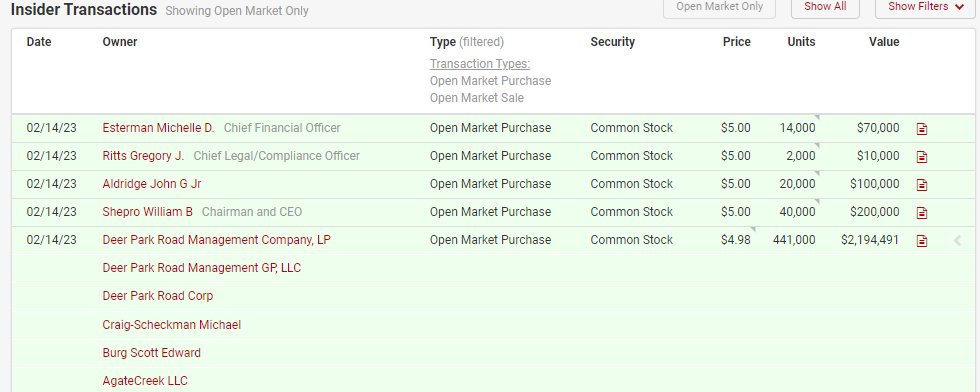The width and height of the screenshot is (980, 392).
Task: Open Ritts Gregory J. owner profile
Action: 143,156
